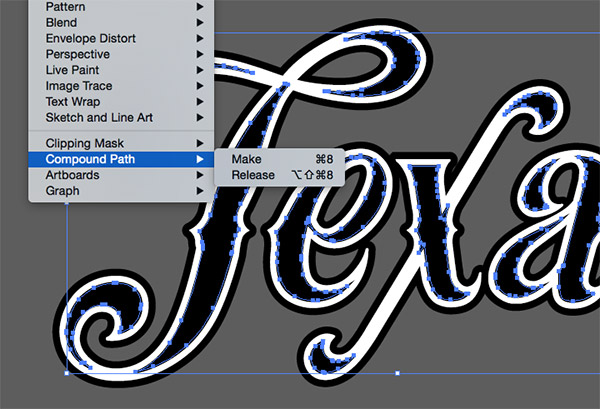Expand the Blend submenu arrow
The image size is (600, 409).
pos(201,23)
